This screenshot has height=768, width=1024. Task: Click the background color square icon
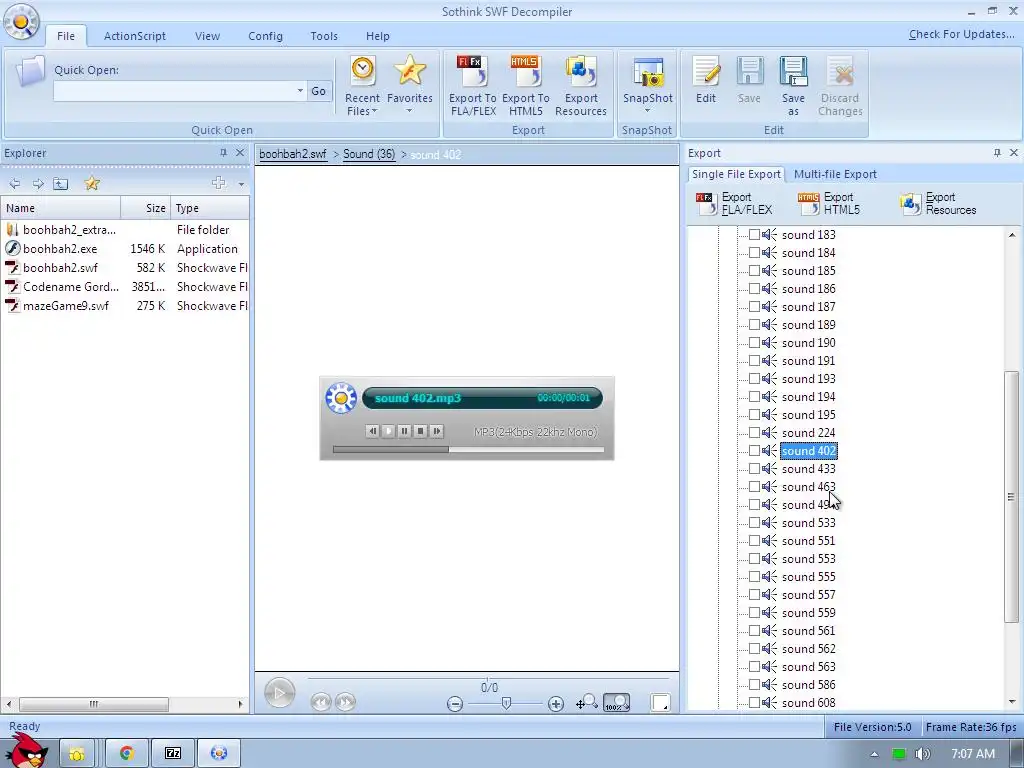(660, 703)
